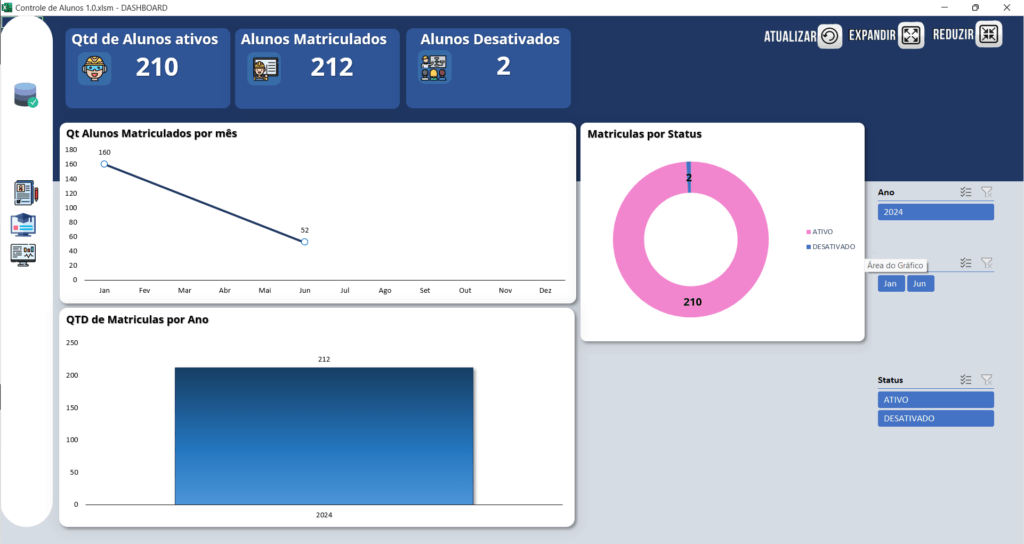Click the 210 value in active students card

tap(157, 67)
